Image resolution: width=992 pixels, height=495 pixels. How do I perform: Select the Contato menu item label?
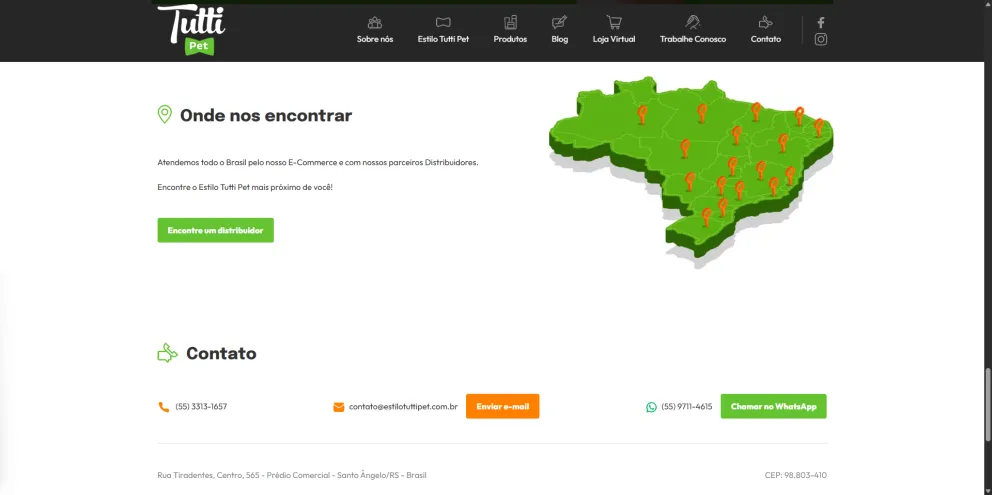(766, 39)
